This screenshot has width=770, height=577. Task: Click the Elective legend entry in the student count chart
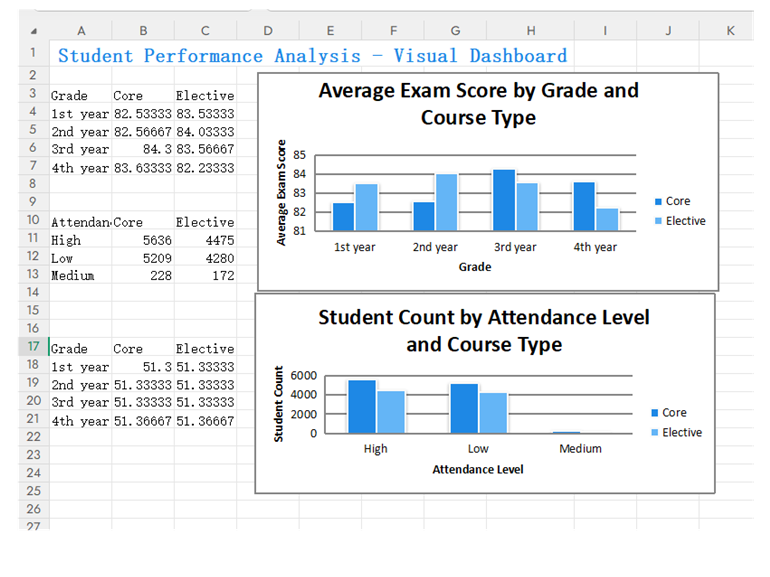point(677,433)
